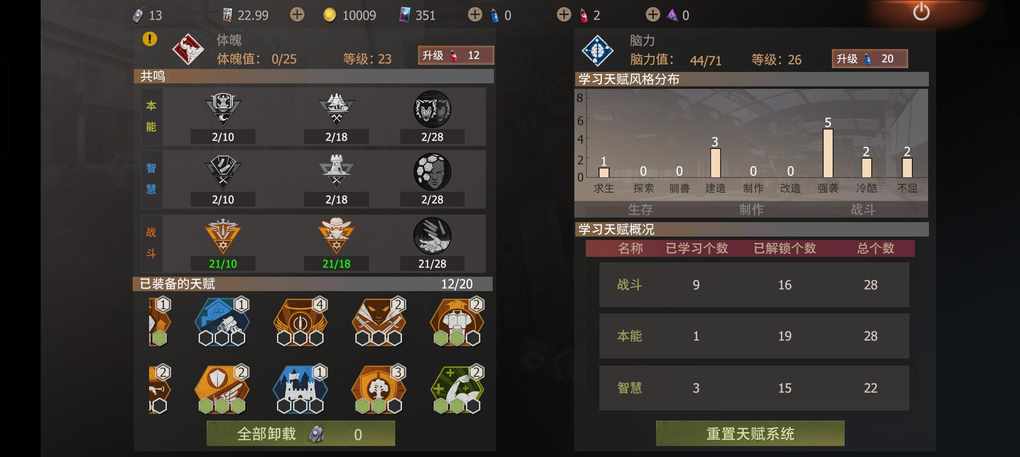Select the 智慧 row in talent overview
This screenshot has height=457, width=1020.
pyautogui.click(x=754, y=388)
